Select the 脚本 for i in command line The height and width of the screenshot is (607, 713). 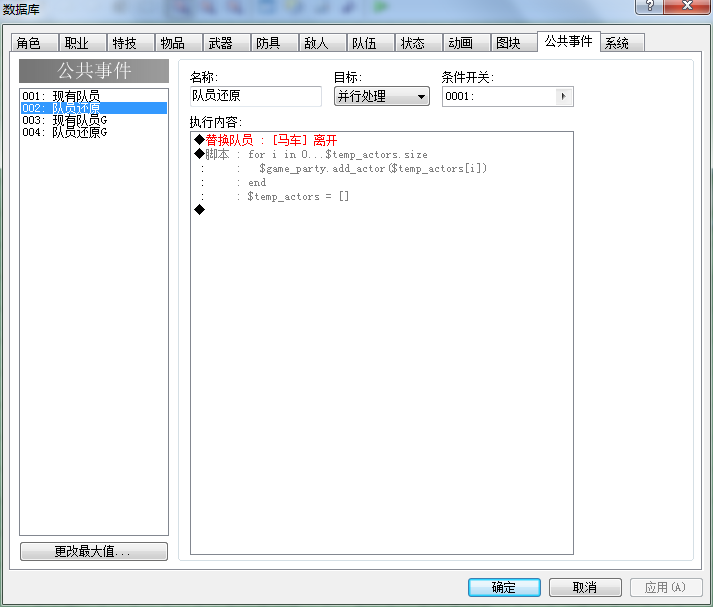coord(382,155)
